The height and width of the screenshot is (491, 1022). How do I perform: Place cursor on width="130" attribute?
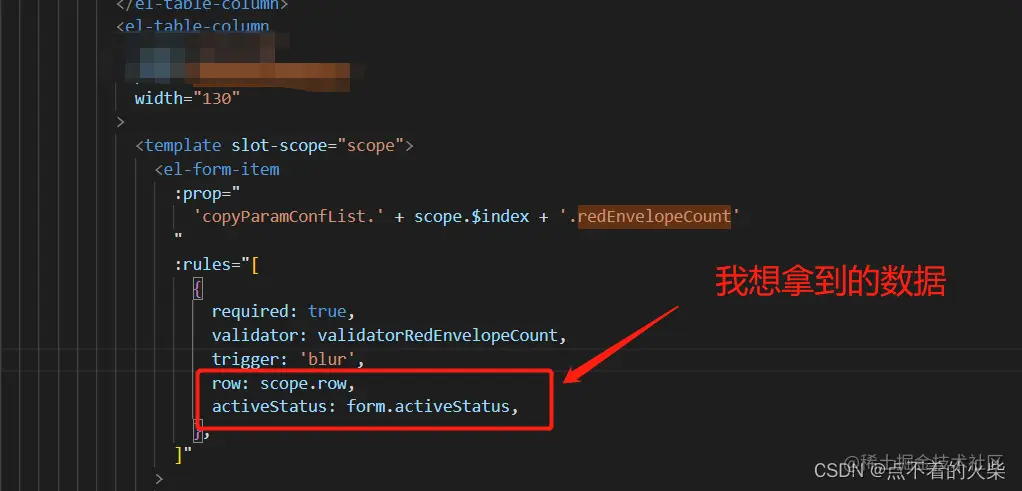click(188, 98)
